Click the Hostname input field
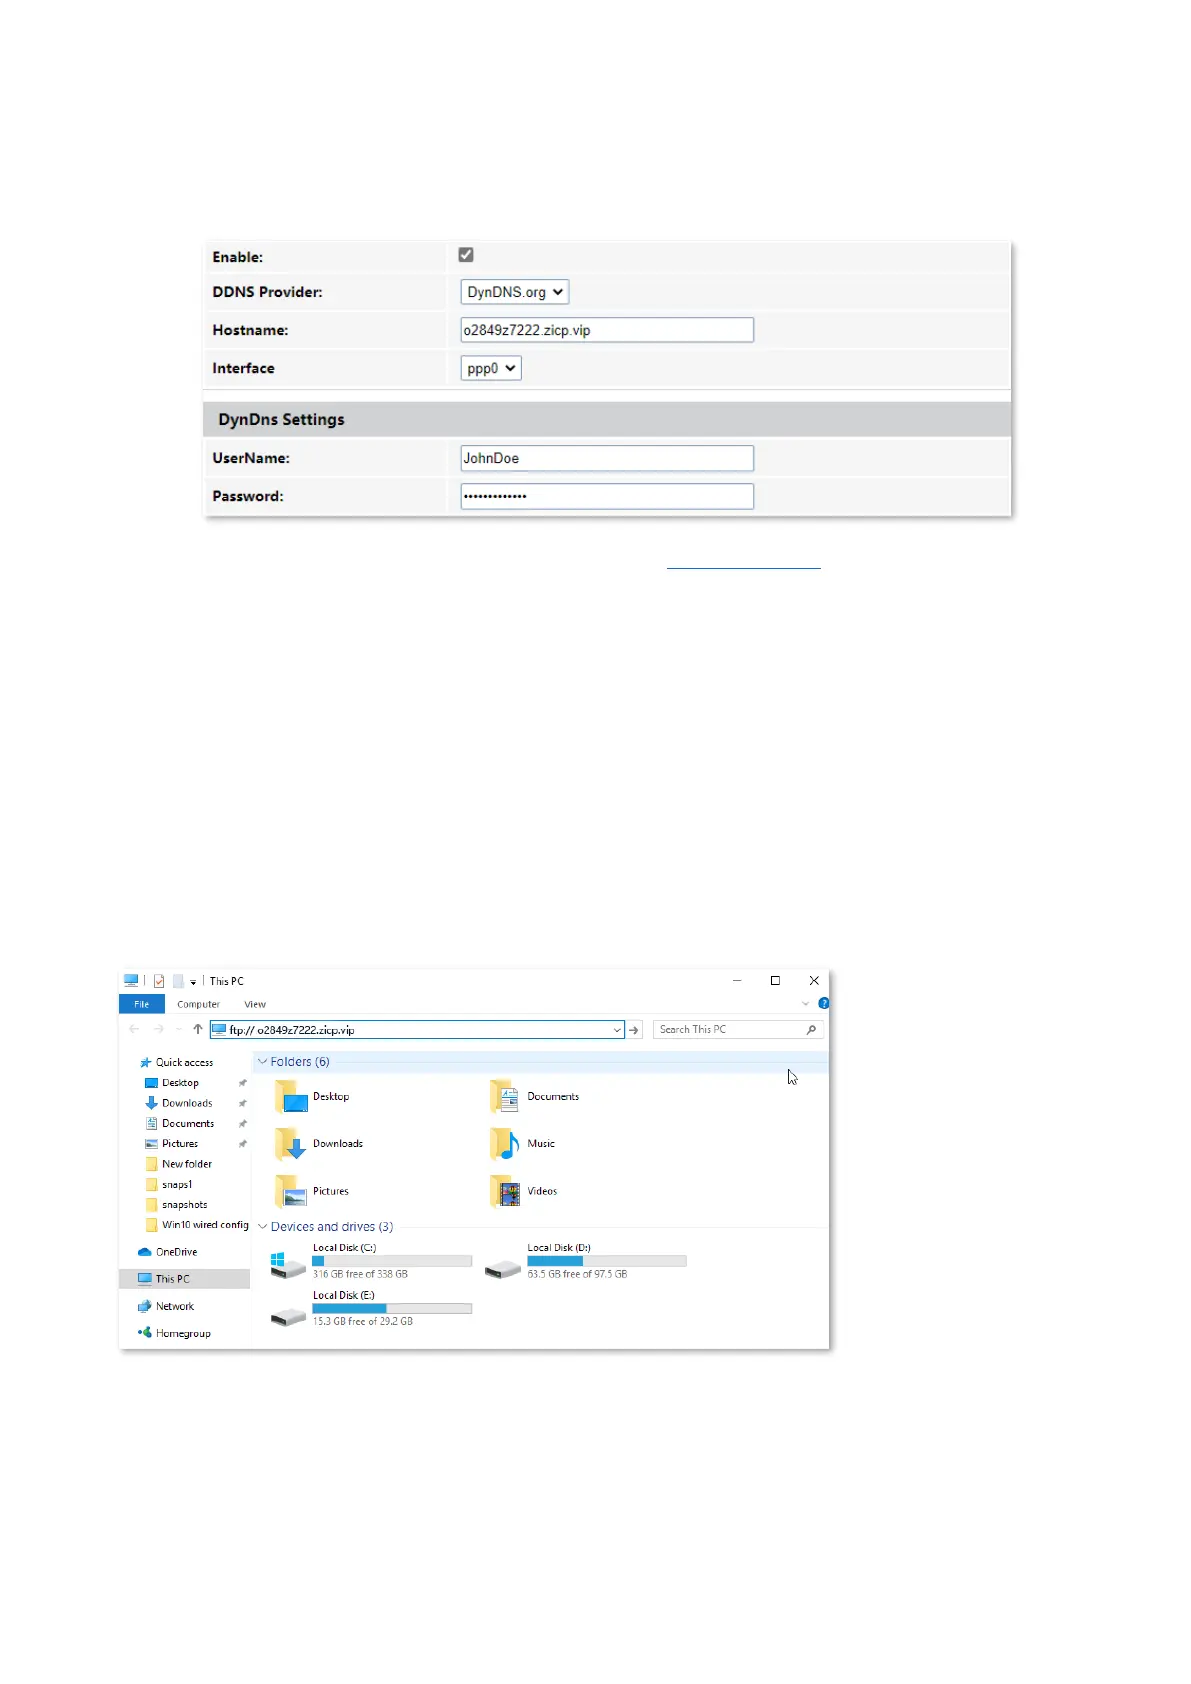The image size is (1191, 1684). (607, 330)
